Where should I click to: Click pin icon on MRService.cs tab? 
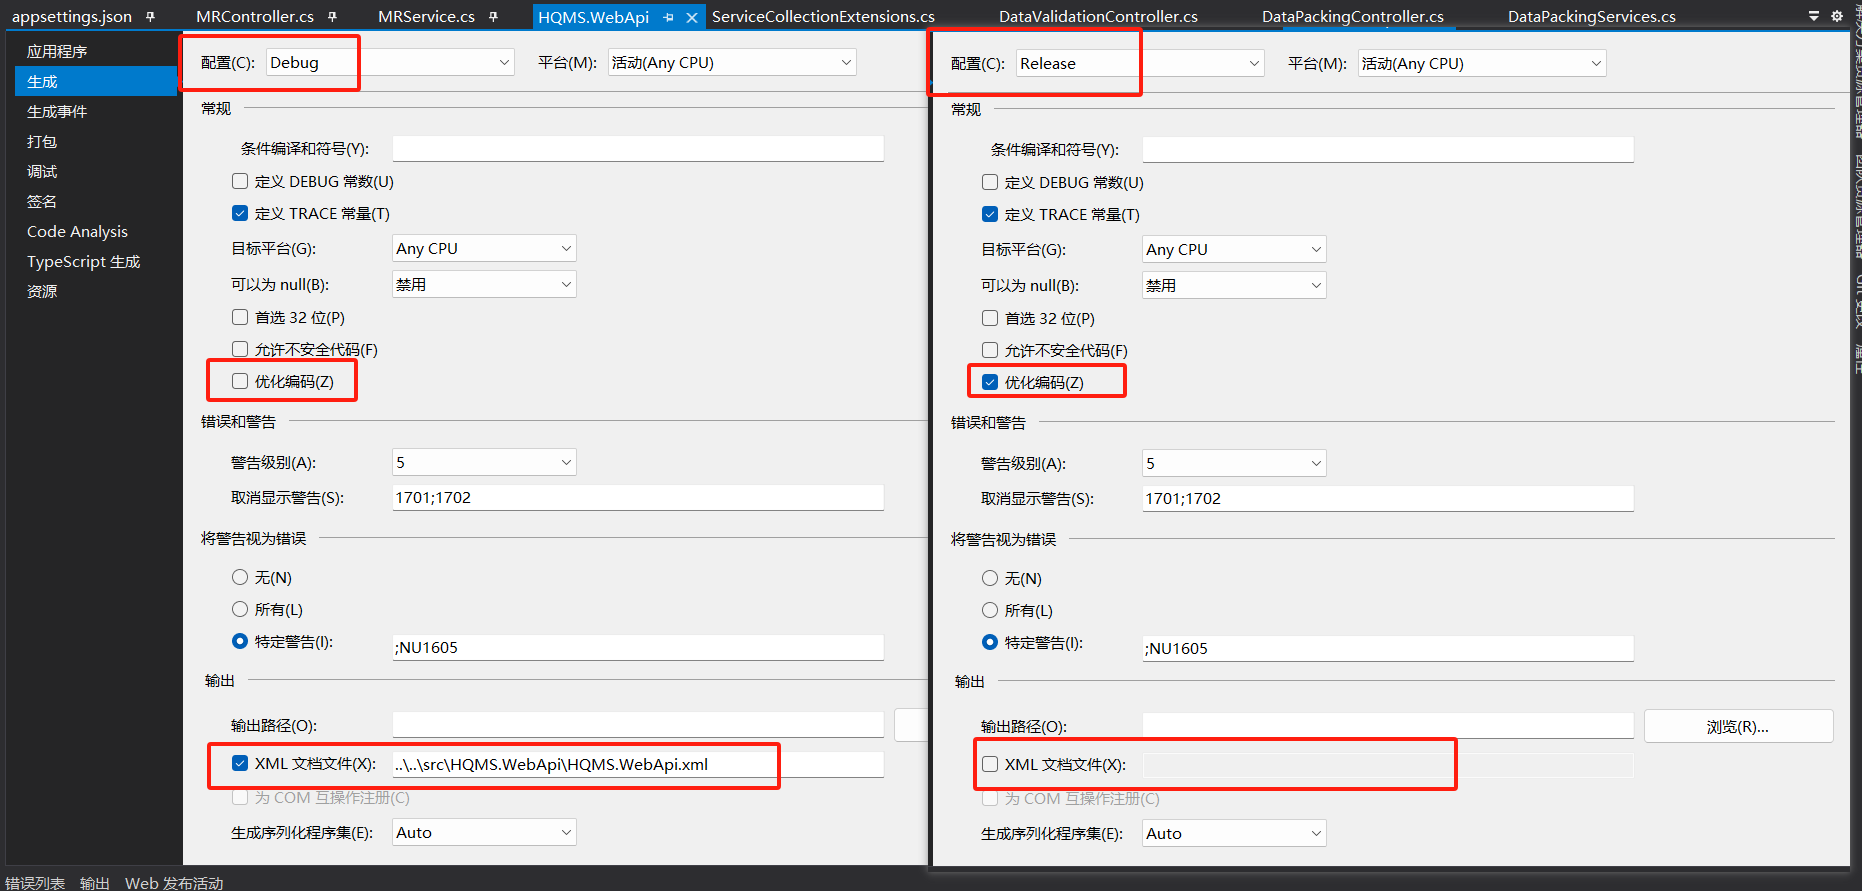pos(493,16)
